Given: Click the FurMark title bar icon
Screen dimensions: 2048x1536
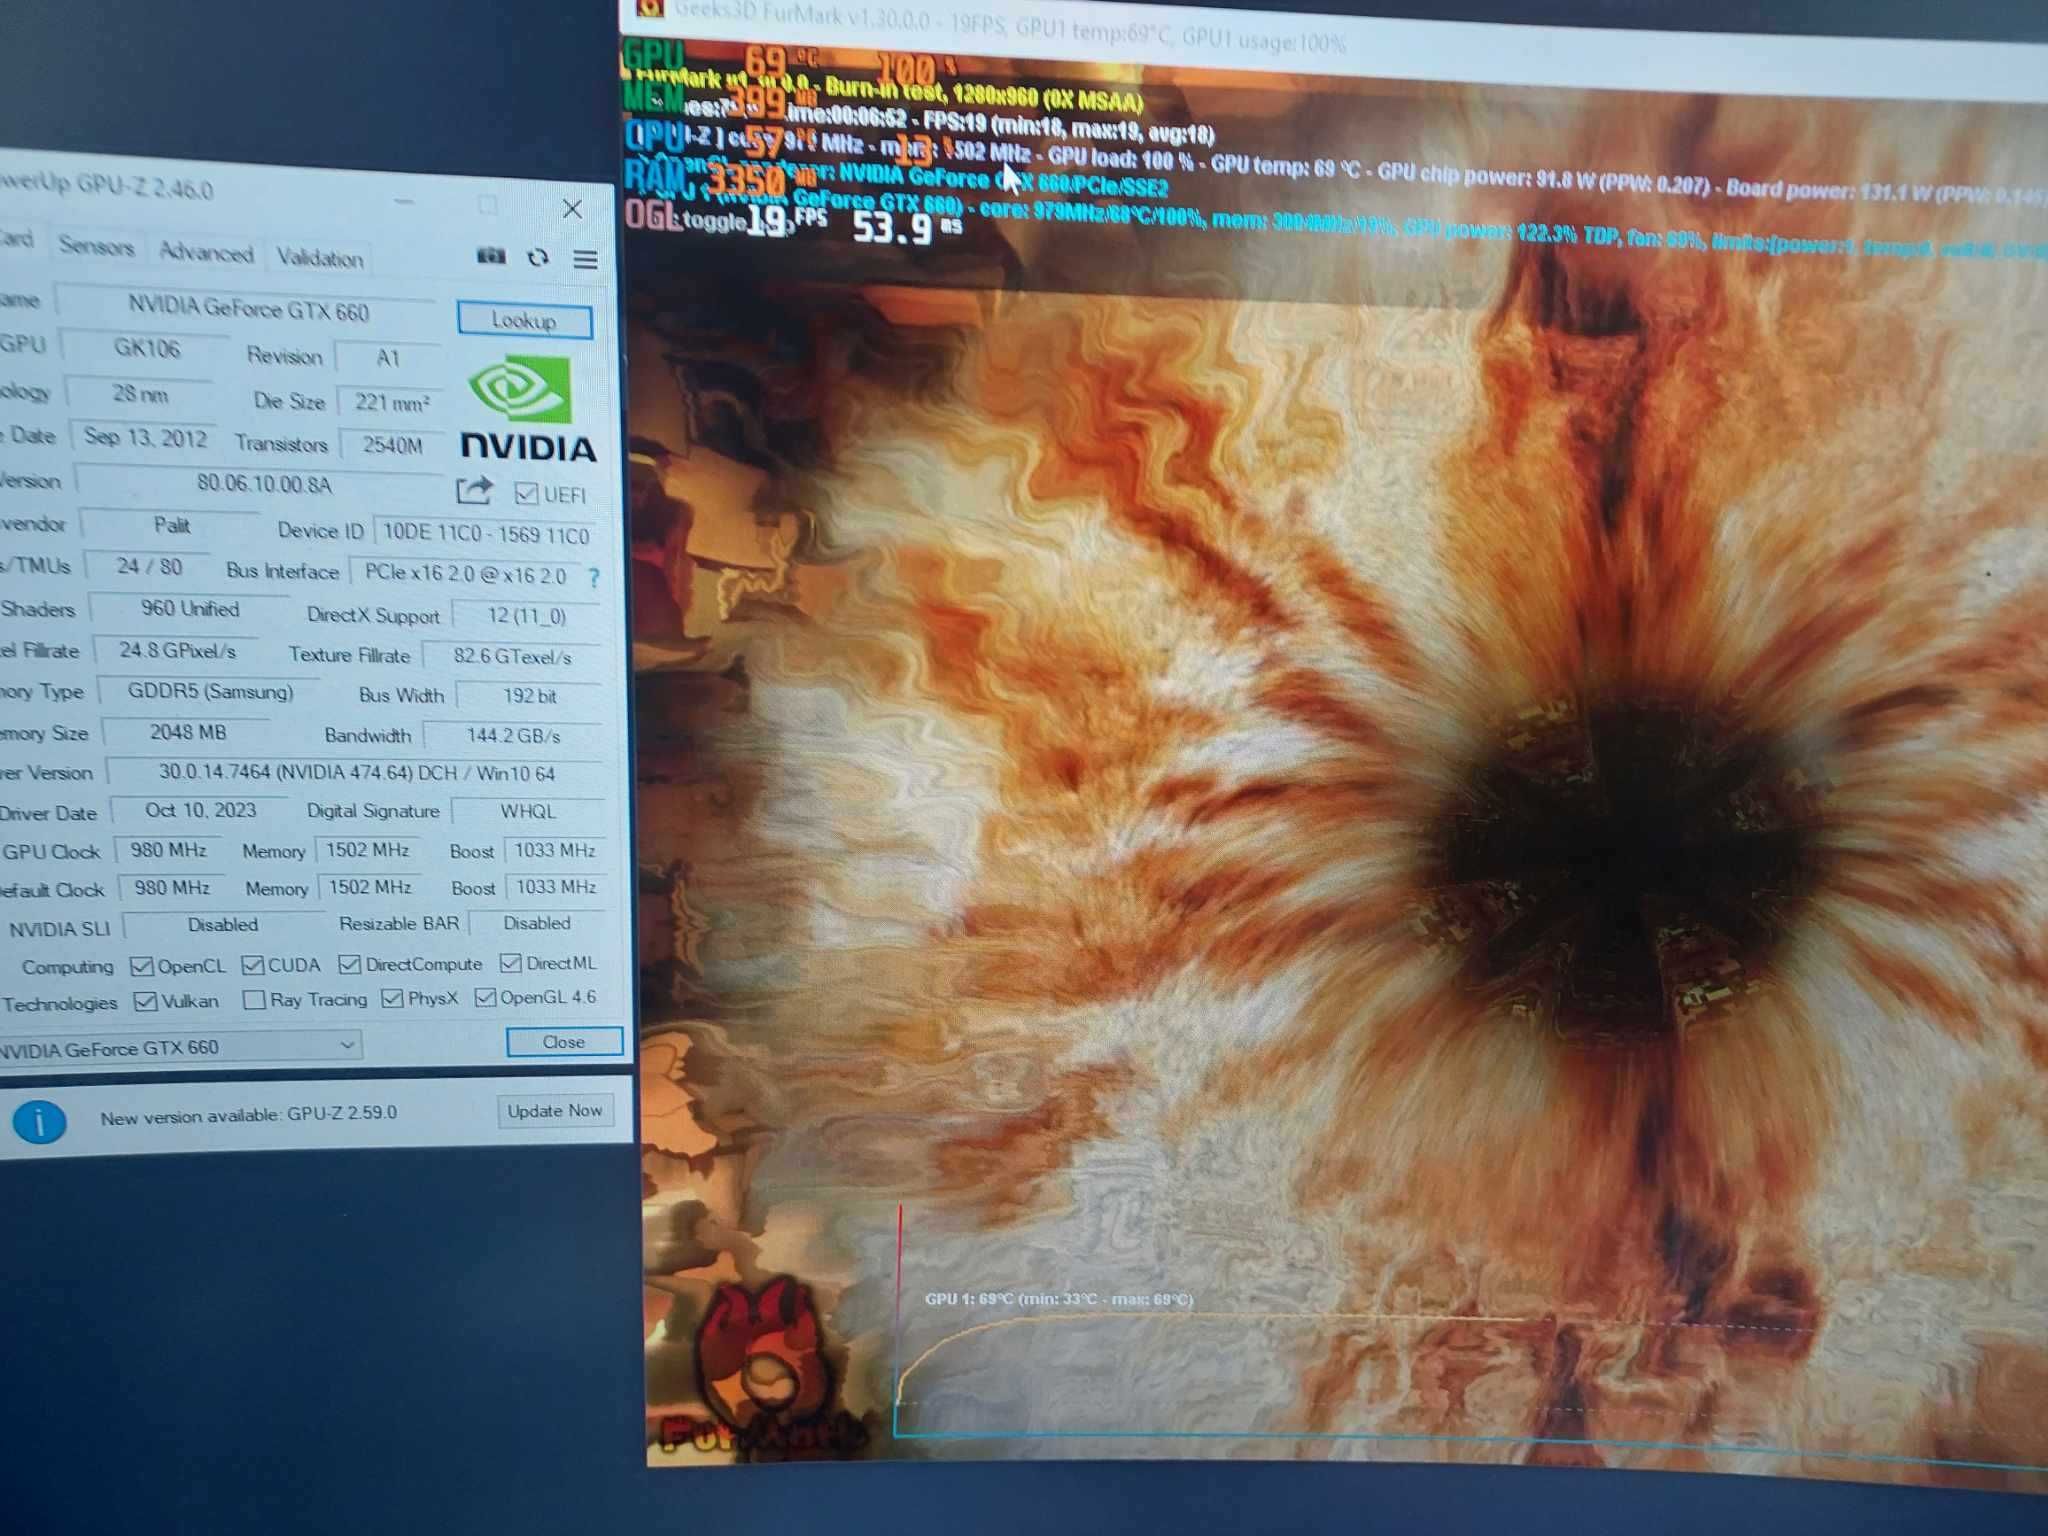Looking at the screenshot, I should [x=651, y=8].
